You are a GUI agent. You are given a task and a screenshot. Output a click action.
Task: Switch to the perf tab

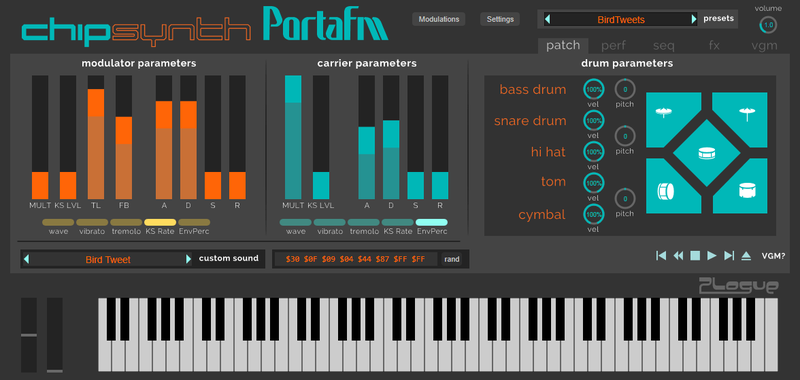(x=614, y=45)
